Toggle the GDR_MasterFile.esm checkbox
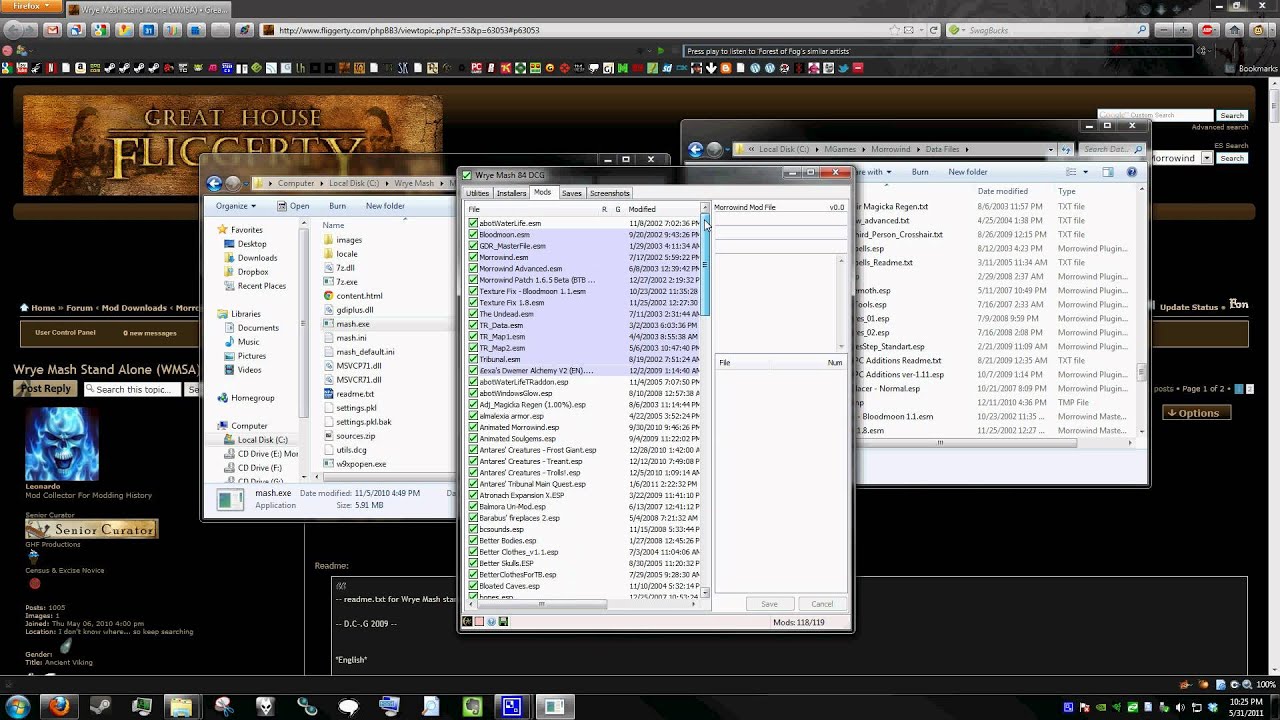1280x720 pixels. [473, 246]
